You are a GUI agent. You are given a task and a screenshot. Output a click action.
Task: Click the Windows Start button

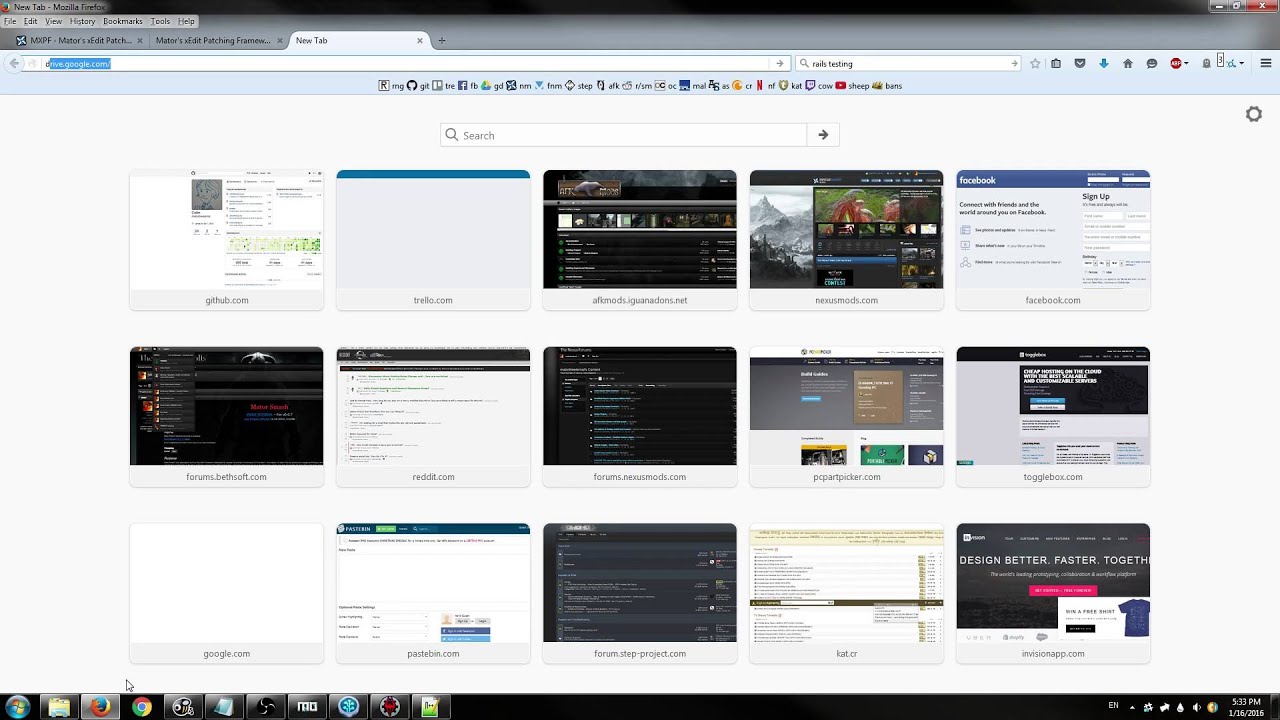pyautogui.click(x=17, y=707)
